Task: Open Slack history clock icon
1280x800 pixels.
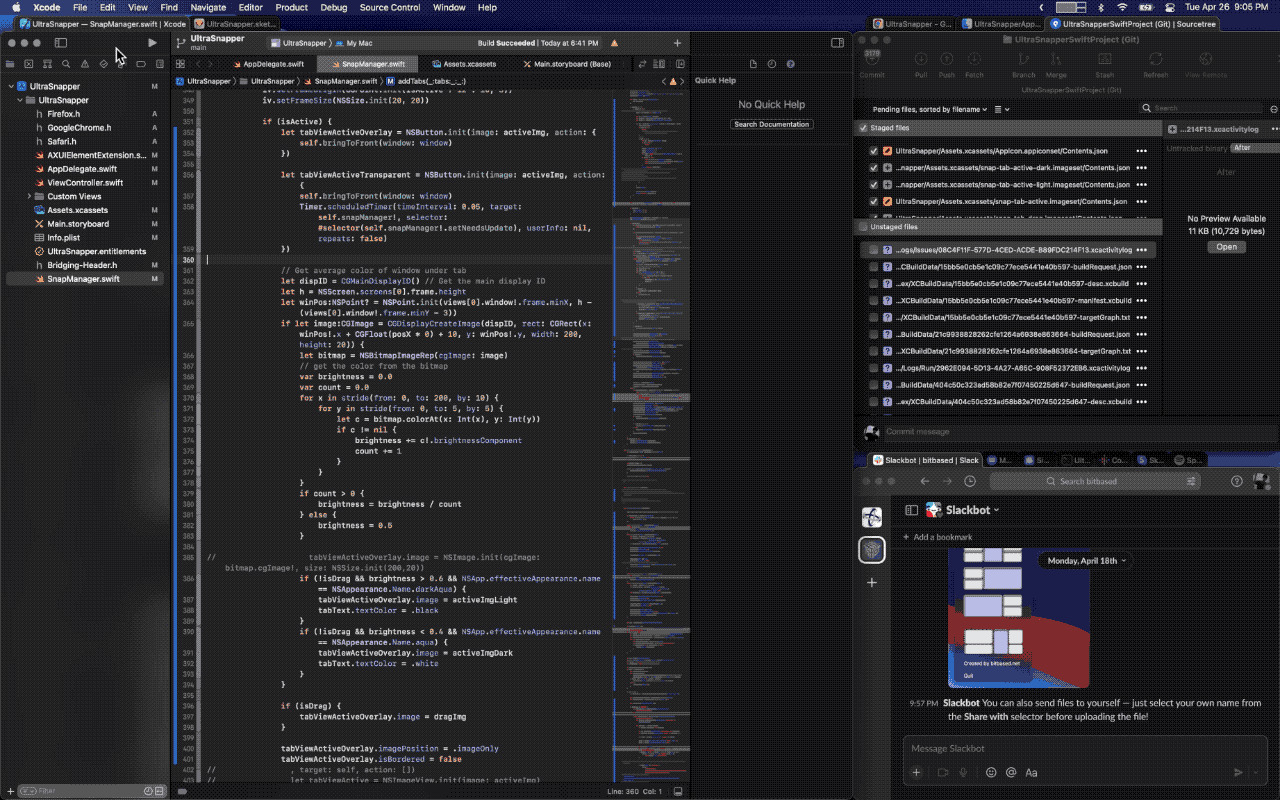Action: [970, 481]
